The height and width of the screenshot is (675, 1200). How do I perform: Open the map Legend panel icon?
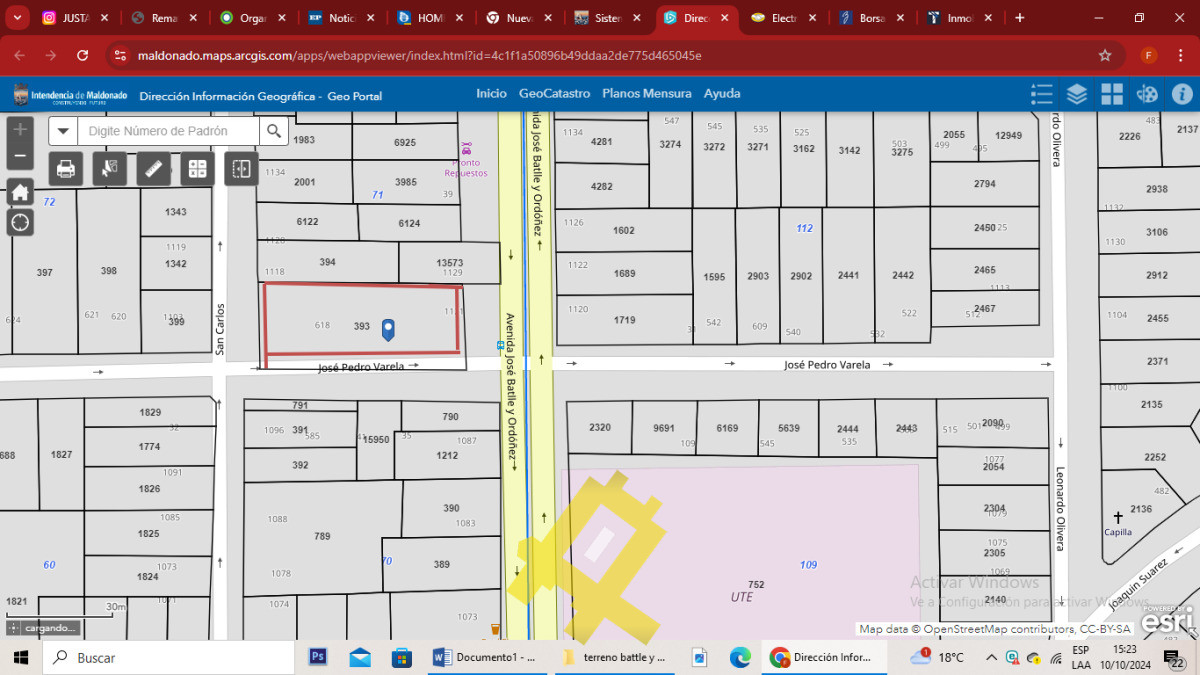(x=1042, y=94)
